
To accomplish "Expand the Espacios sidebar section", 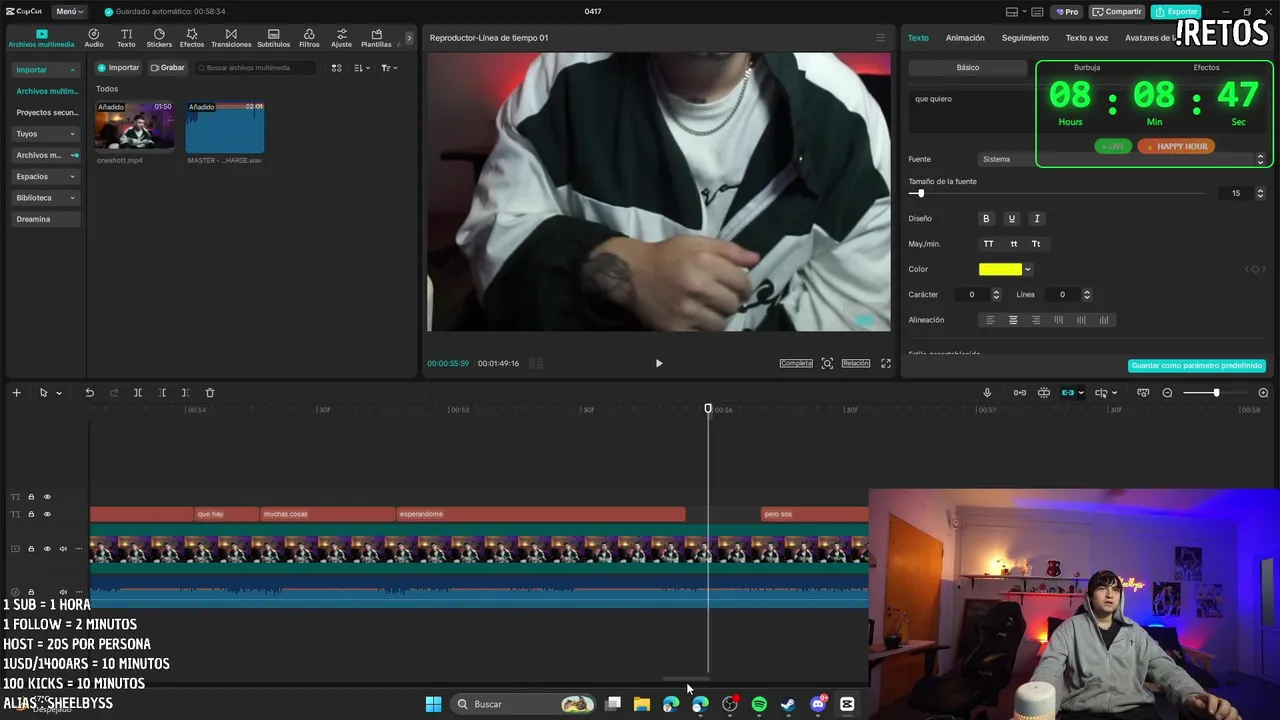I will [x=45, y=177].
